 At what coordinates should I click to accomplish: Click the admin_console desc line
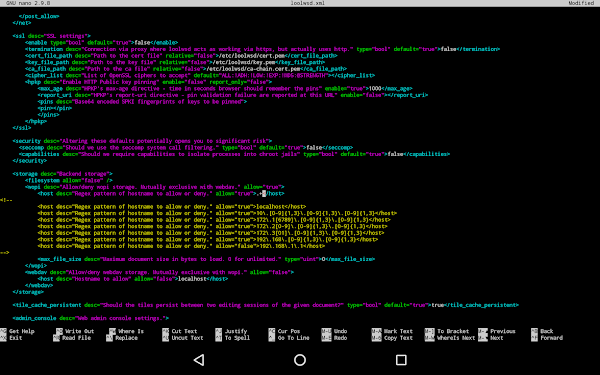(x=90, y=318)
